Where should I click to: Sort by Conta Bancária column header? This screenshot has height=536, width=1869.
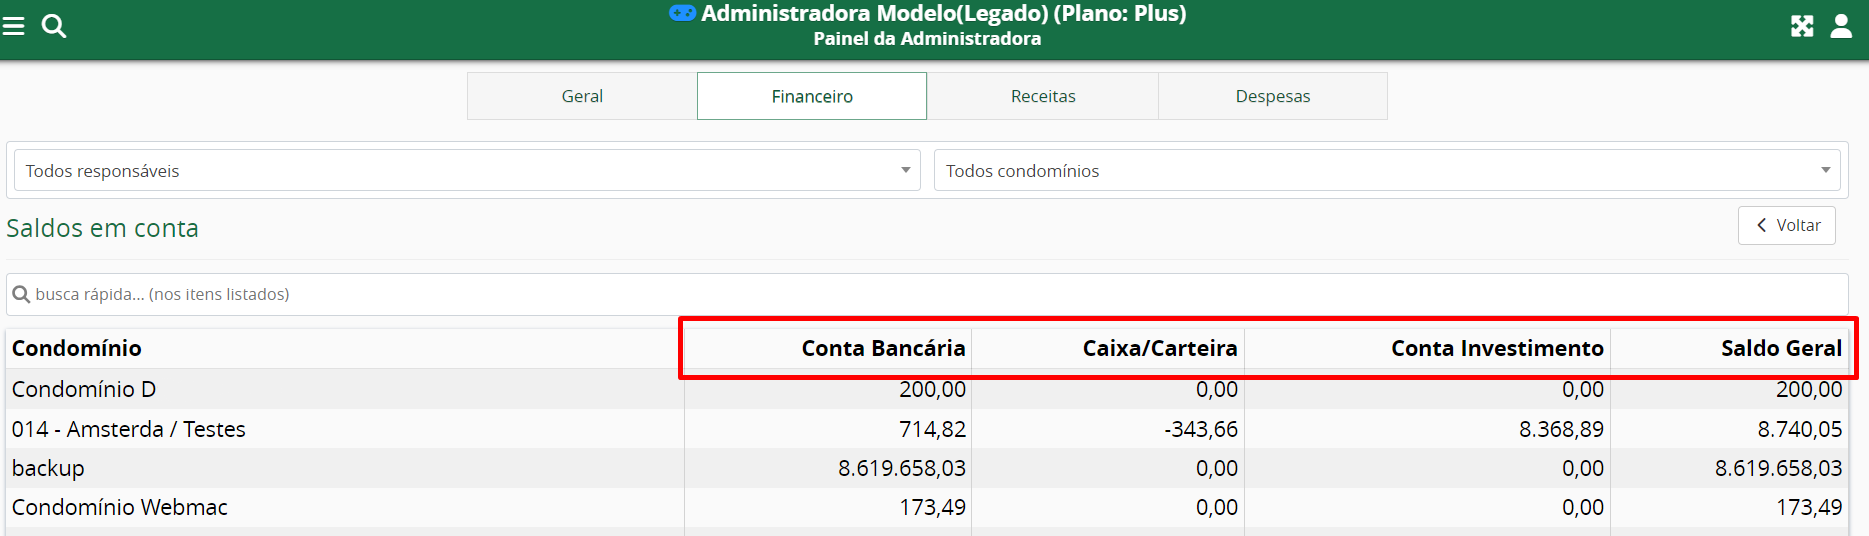(x=883, y=348)
